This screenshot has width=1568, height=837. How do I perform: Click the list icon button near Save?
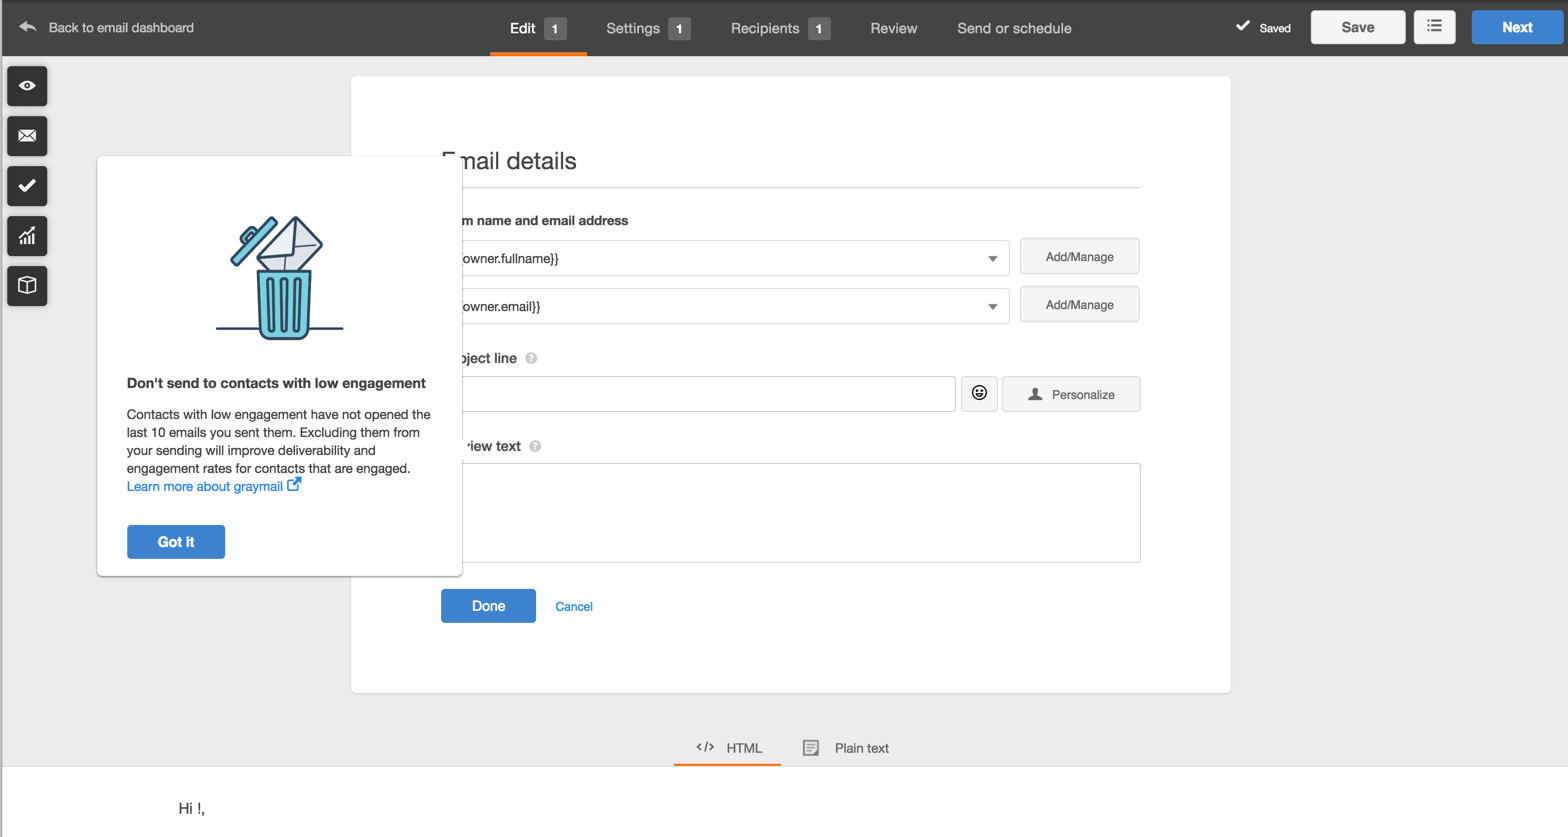(1434, 27)
